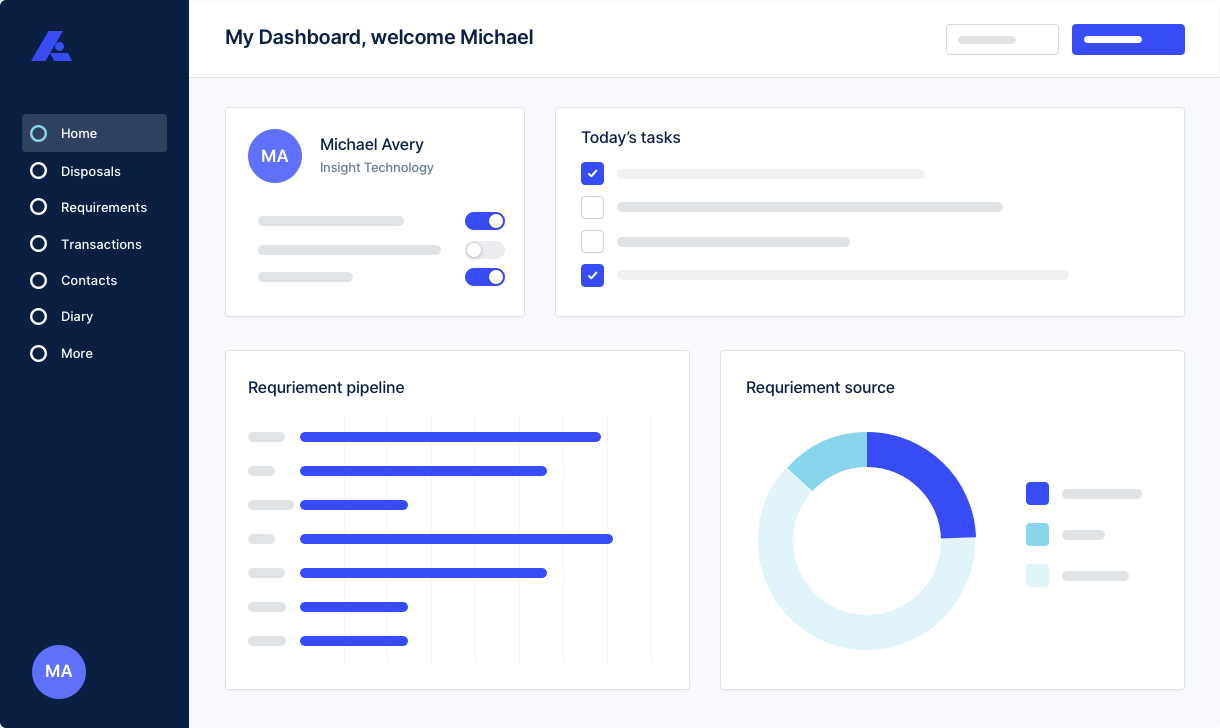Click Michael Avery's profile avatar in card
The height and width of the screenshot is (728, 1220).
(275, 156)
